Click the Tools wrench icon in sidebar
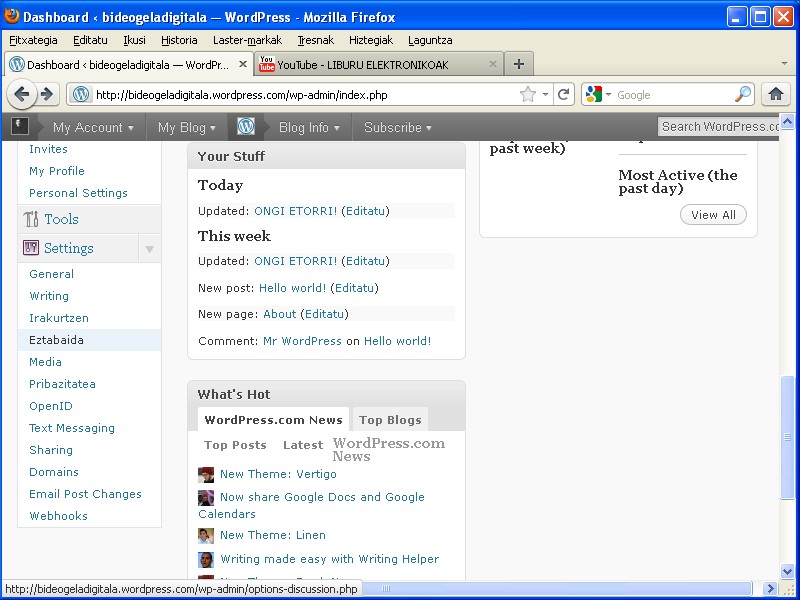800x600 pixels. tap(31, 219)
